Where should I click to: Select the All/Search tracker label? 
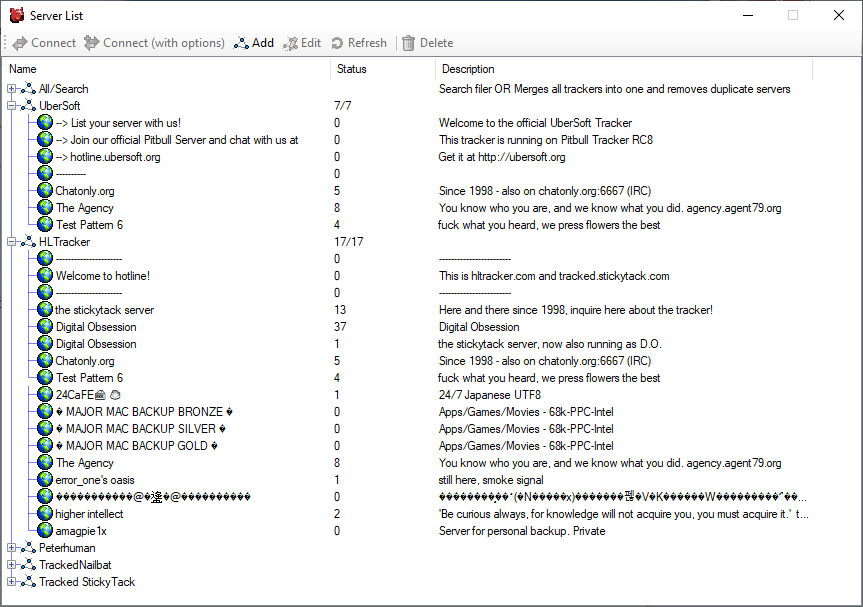63,89
